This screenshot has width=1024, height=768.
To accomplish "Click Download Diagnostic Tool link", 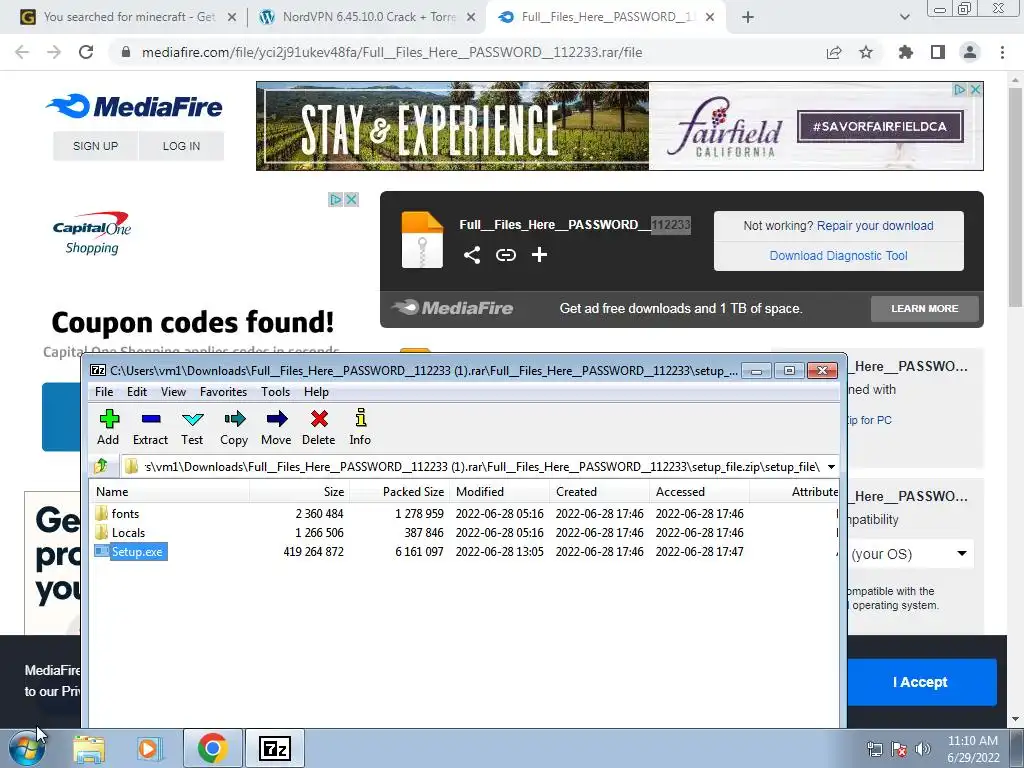I will 839,255.
